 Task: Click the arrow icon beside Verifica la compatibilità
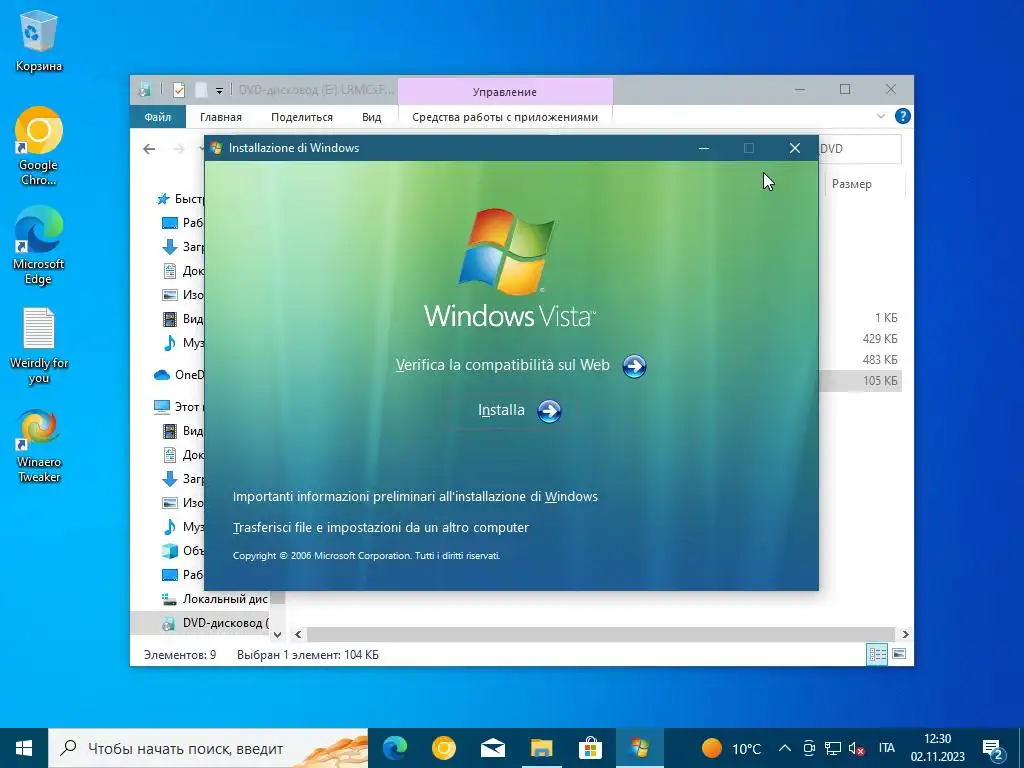634,366
